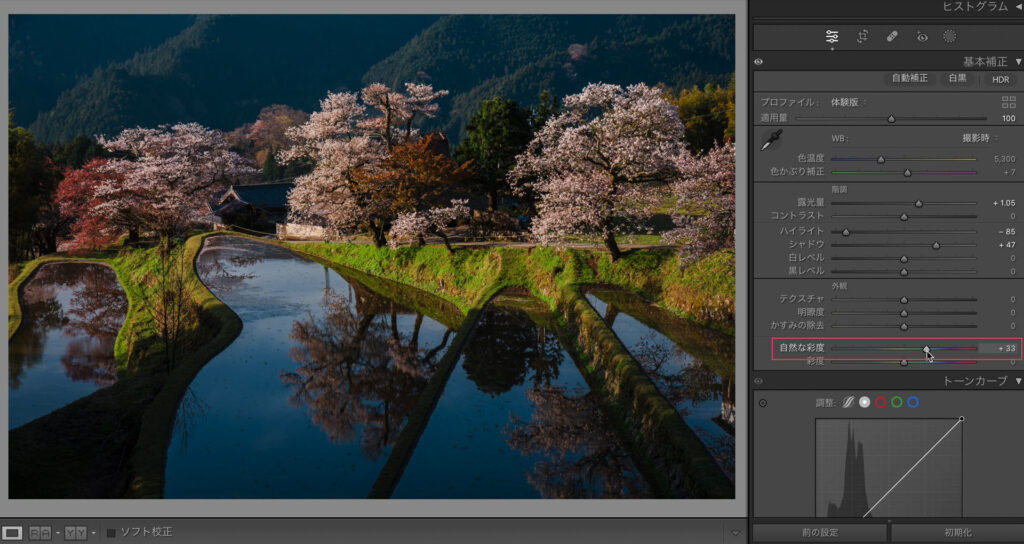Open the Masking tool

click(x=950, y=37)
